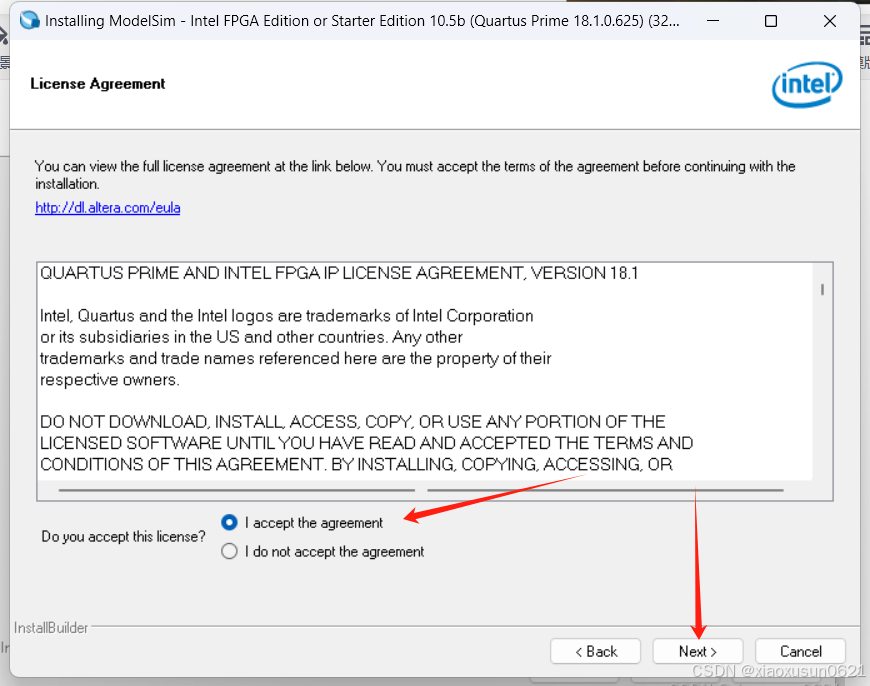870x686 pixels.
Task: Click the "DO NOT DOWNLOAD, INSTALL" paragraph
Action: coord(366,443)
